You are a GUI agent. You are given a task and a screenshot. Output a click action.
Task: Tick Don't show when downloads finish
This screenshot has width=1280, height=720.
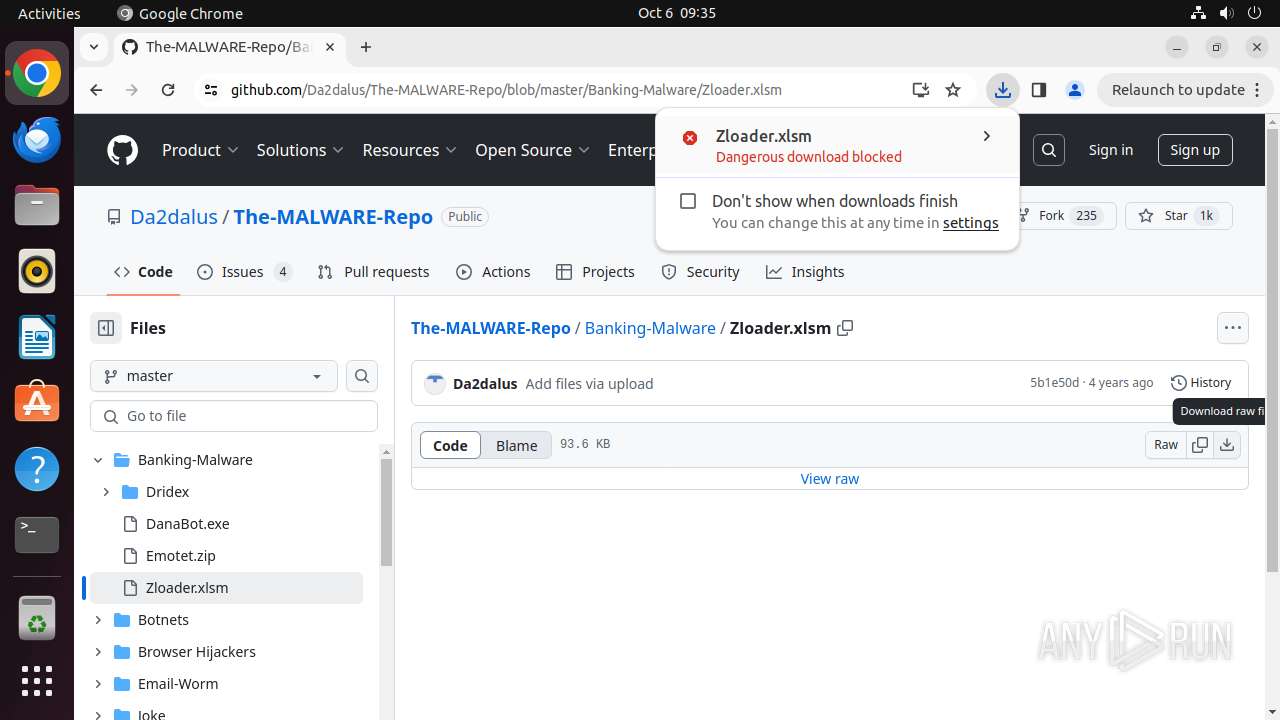(x=688, y=201)
